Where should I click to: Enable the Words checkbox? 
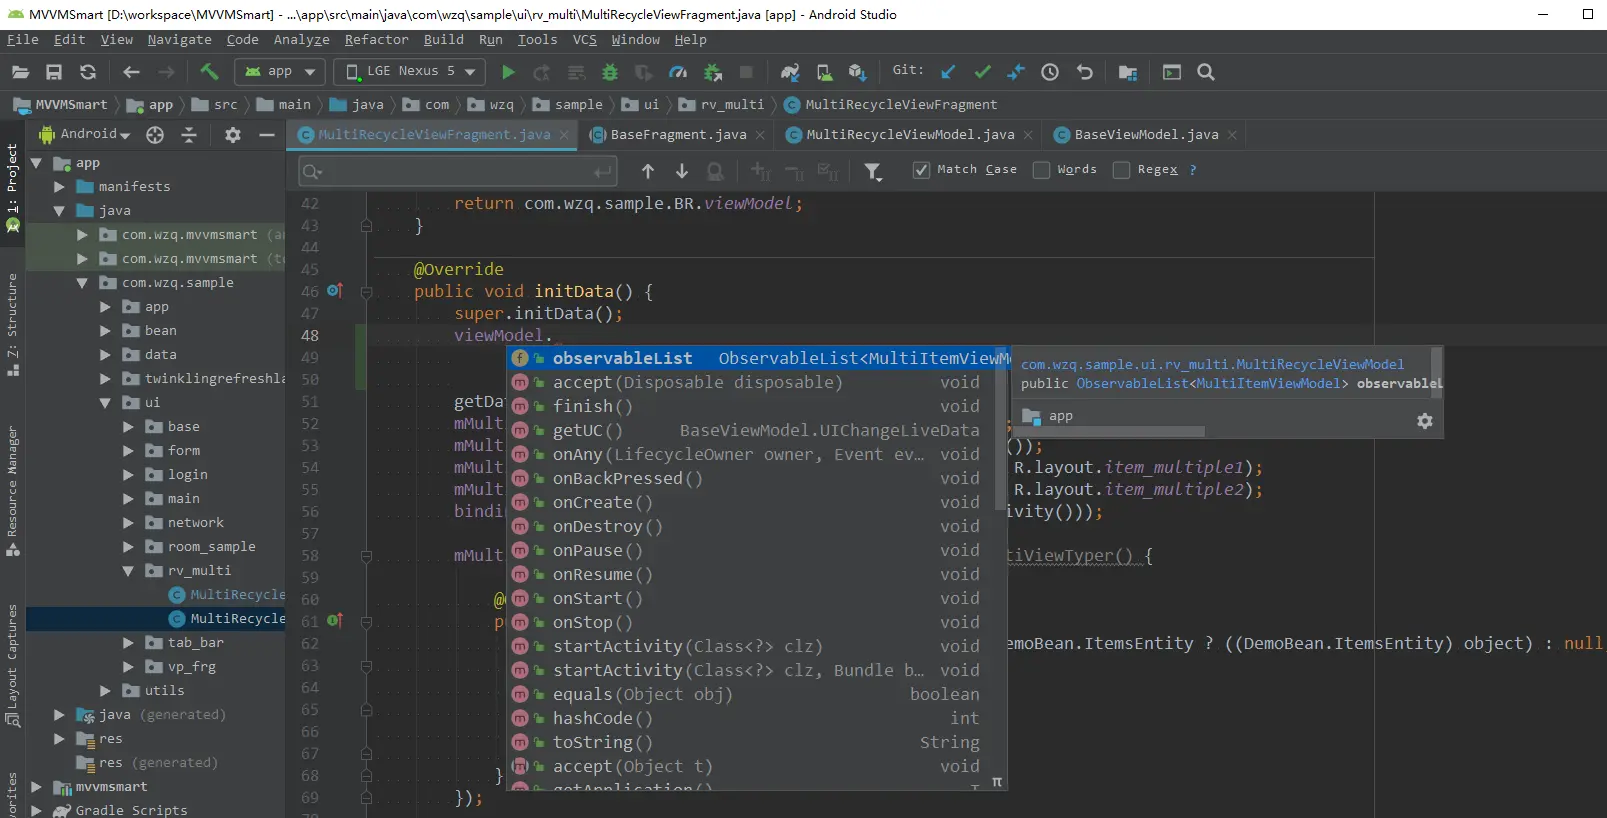(x=1041, y=170)
